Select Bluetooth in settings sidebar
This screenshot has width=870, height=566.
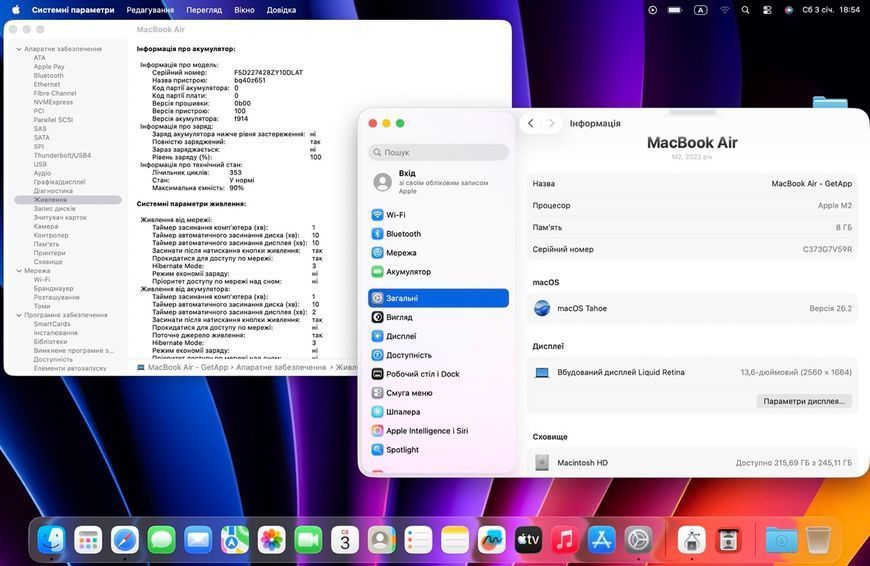pyautogui.click(x=438, y=234)
